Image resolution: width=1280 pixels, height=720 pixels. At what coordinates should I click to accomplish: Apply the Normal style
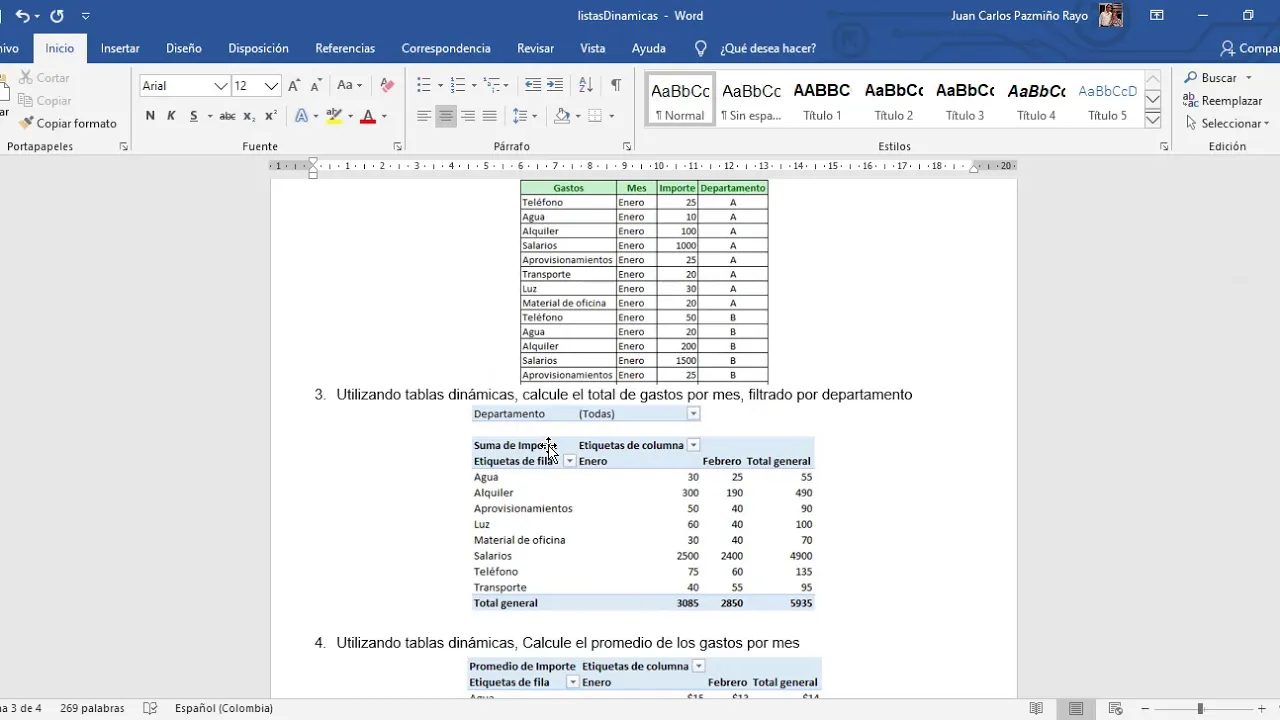point(680,100)
